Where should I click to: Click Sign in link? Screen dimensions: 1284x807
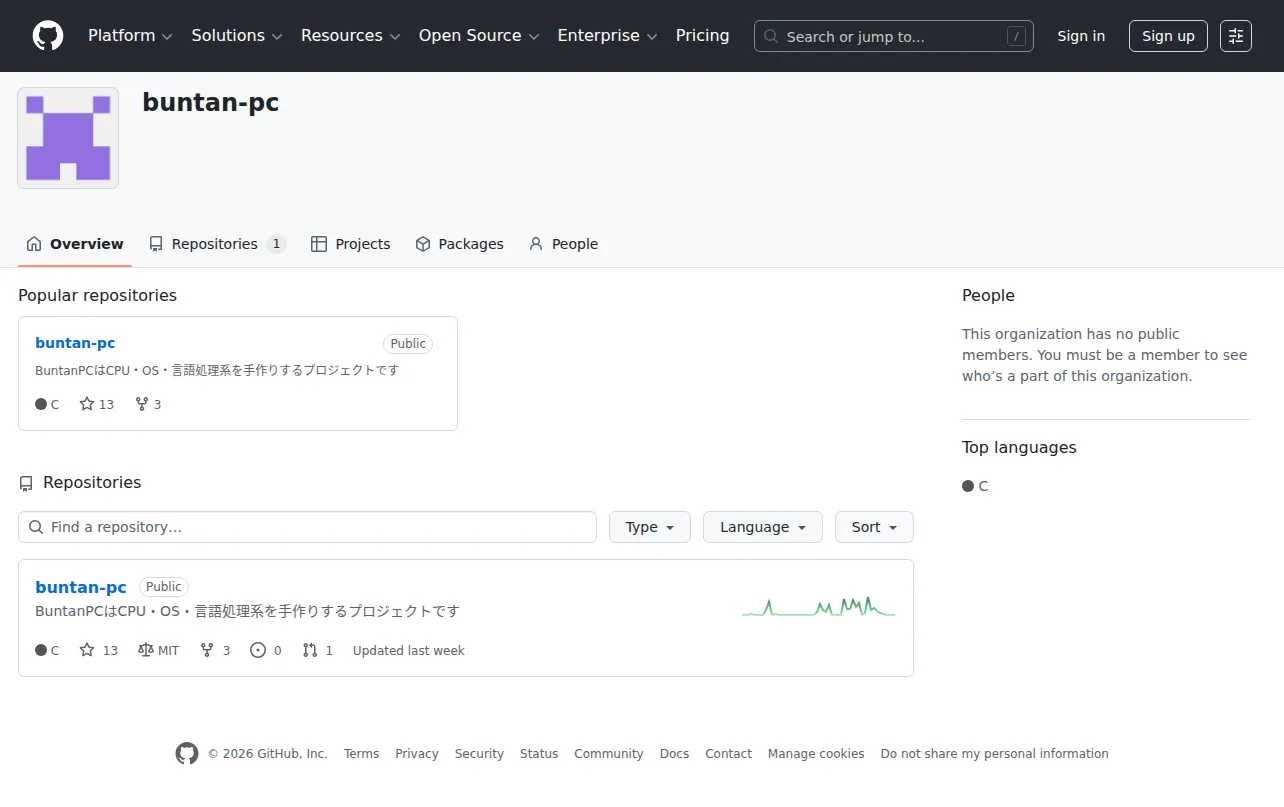tap(1081, 36)
